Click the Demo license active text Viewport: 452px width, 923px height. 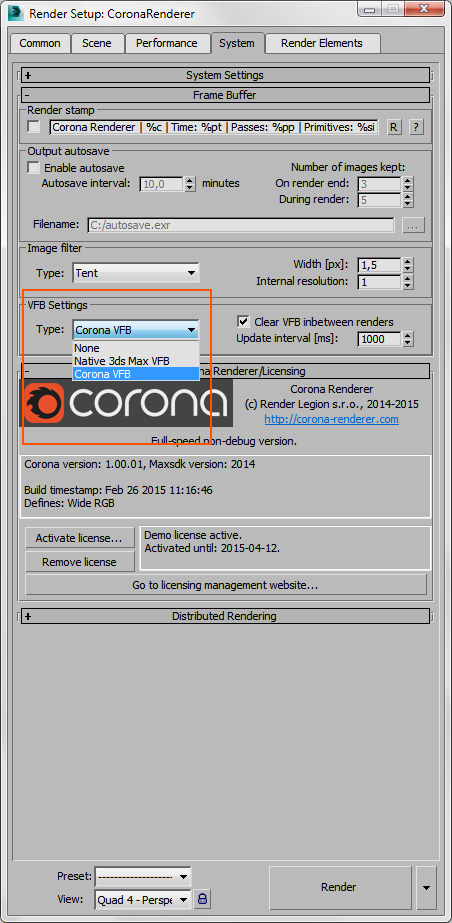(x=193, y=536)
